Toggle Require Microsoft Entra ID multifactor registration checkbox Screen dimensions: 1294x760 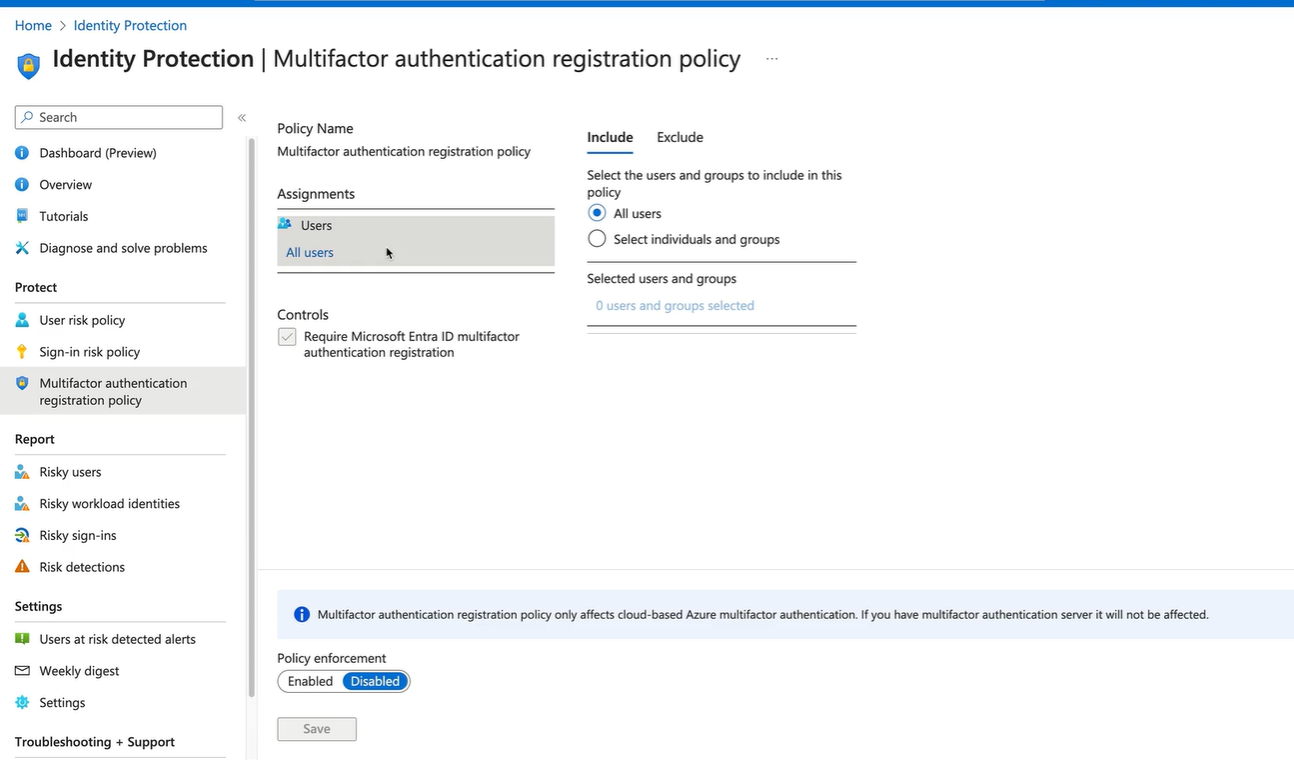pos(287,337)
